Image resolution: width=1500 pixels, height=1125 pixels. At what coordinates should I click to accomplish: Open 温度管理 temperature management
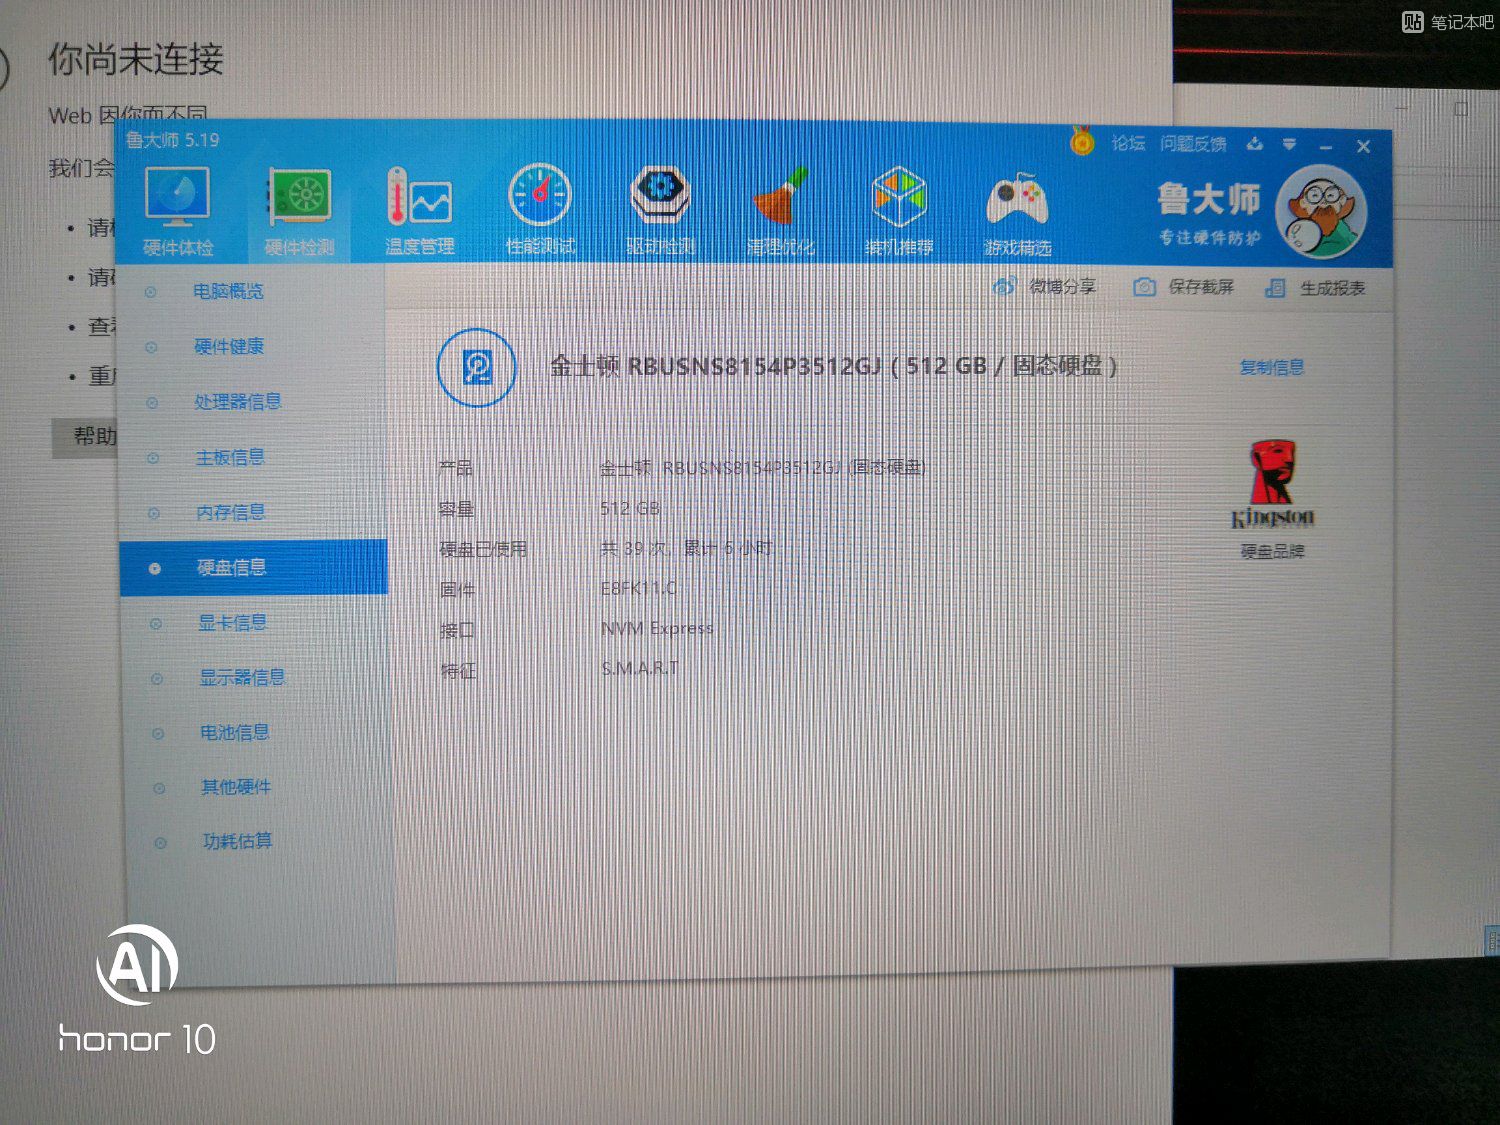(x=420, y=212)
